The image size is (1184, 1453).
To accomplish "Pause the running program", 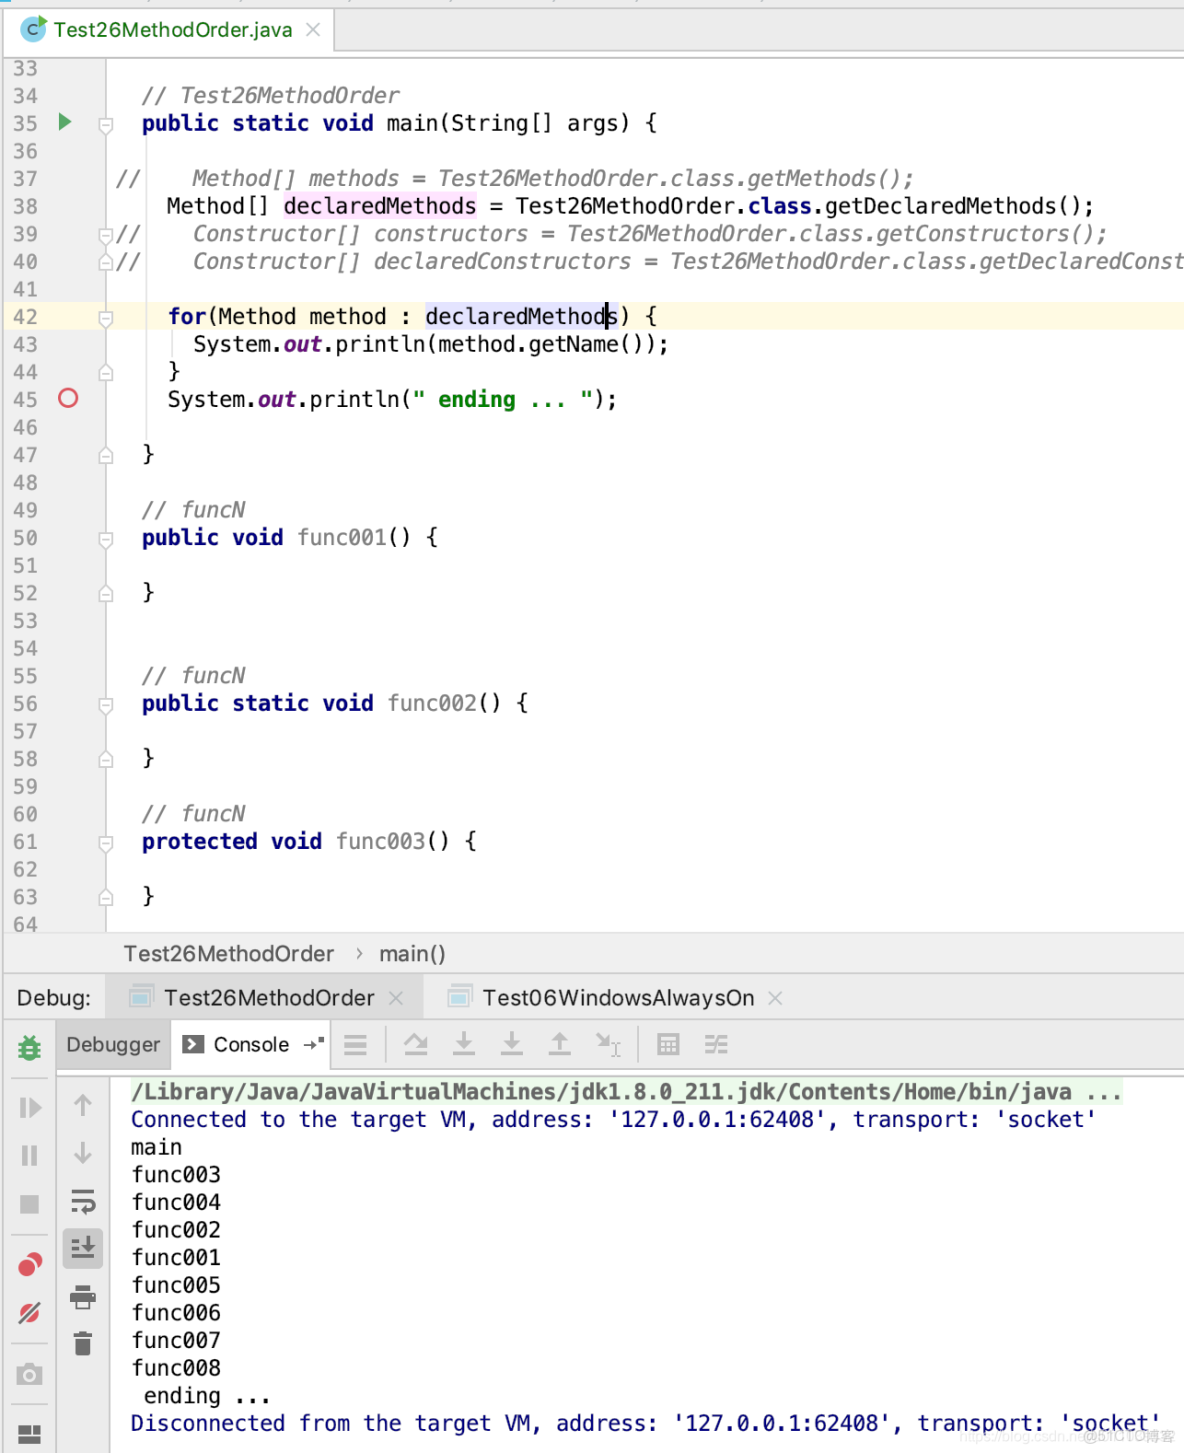I will pos(29,1155).
